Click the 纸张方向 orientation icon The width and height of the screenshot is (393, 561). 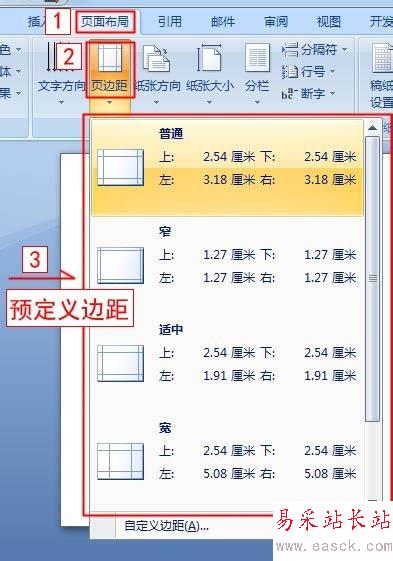pos(156,58)
